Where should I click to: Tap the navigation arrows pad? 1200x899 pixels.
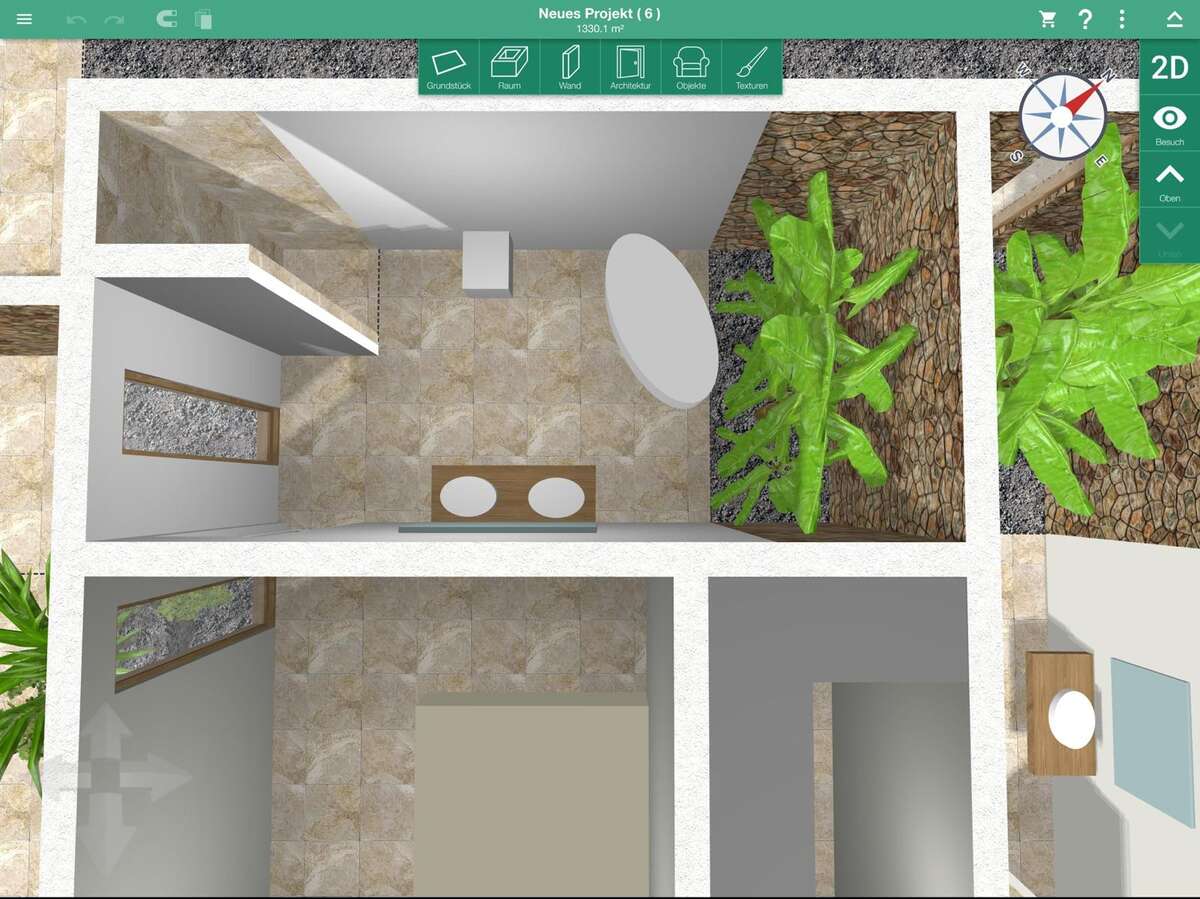click(x=106, y=775)
